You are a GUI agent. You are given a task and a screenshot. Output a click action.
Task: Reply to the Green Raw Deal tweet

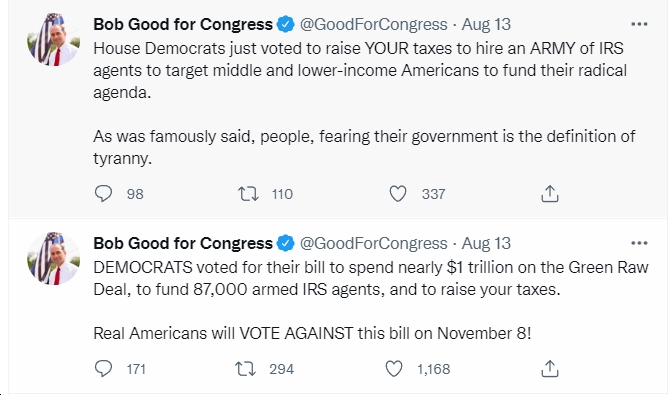tap(104, 369)
